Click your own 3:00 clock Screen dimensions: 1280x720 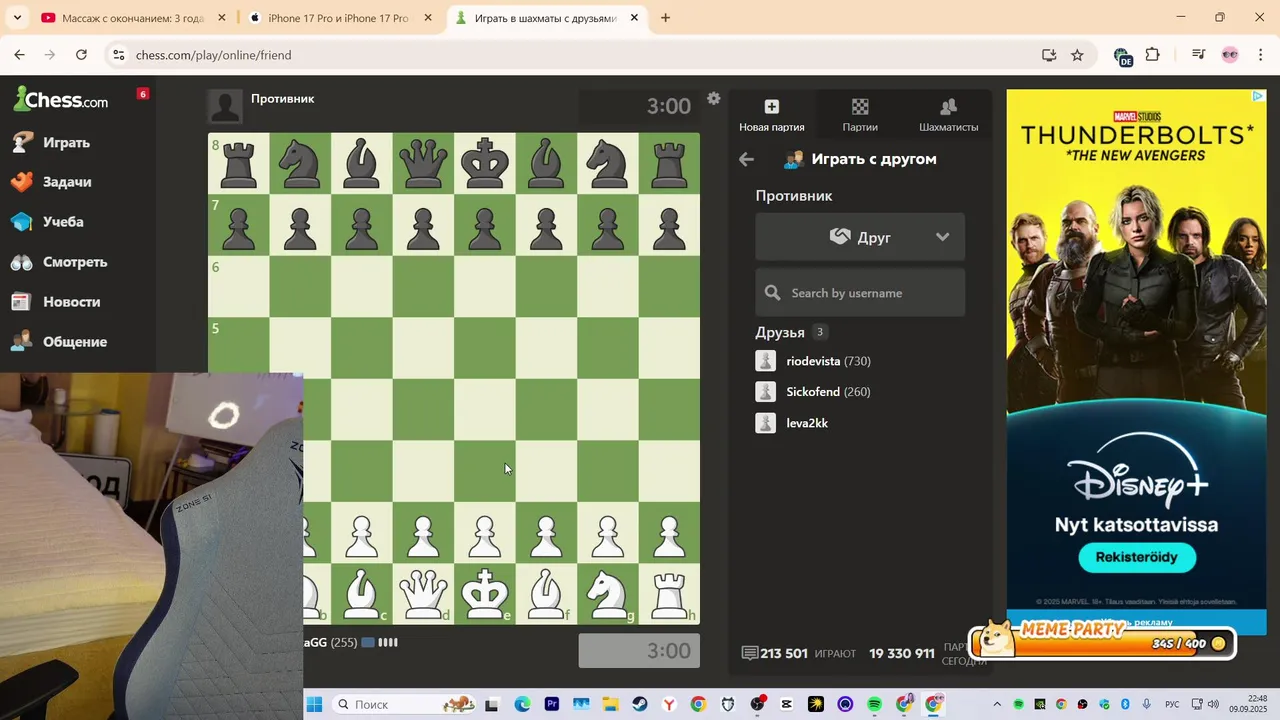[639, 651]
